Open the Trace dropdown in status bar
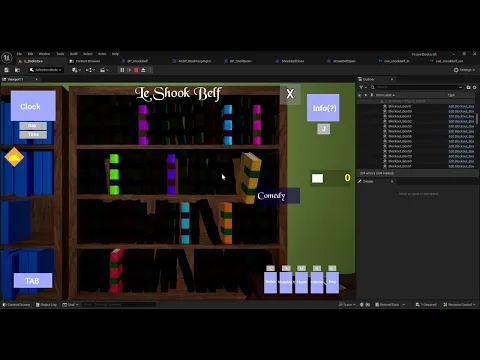The image size is (480, 360). click(347, 305)
